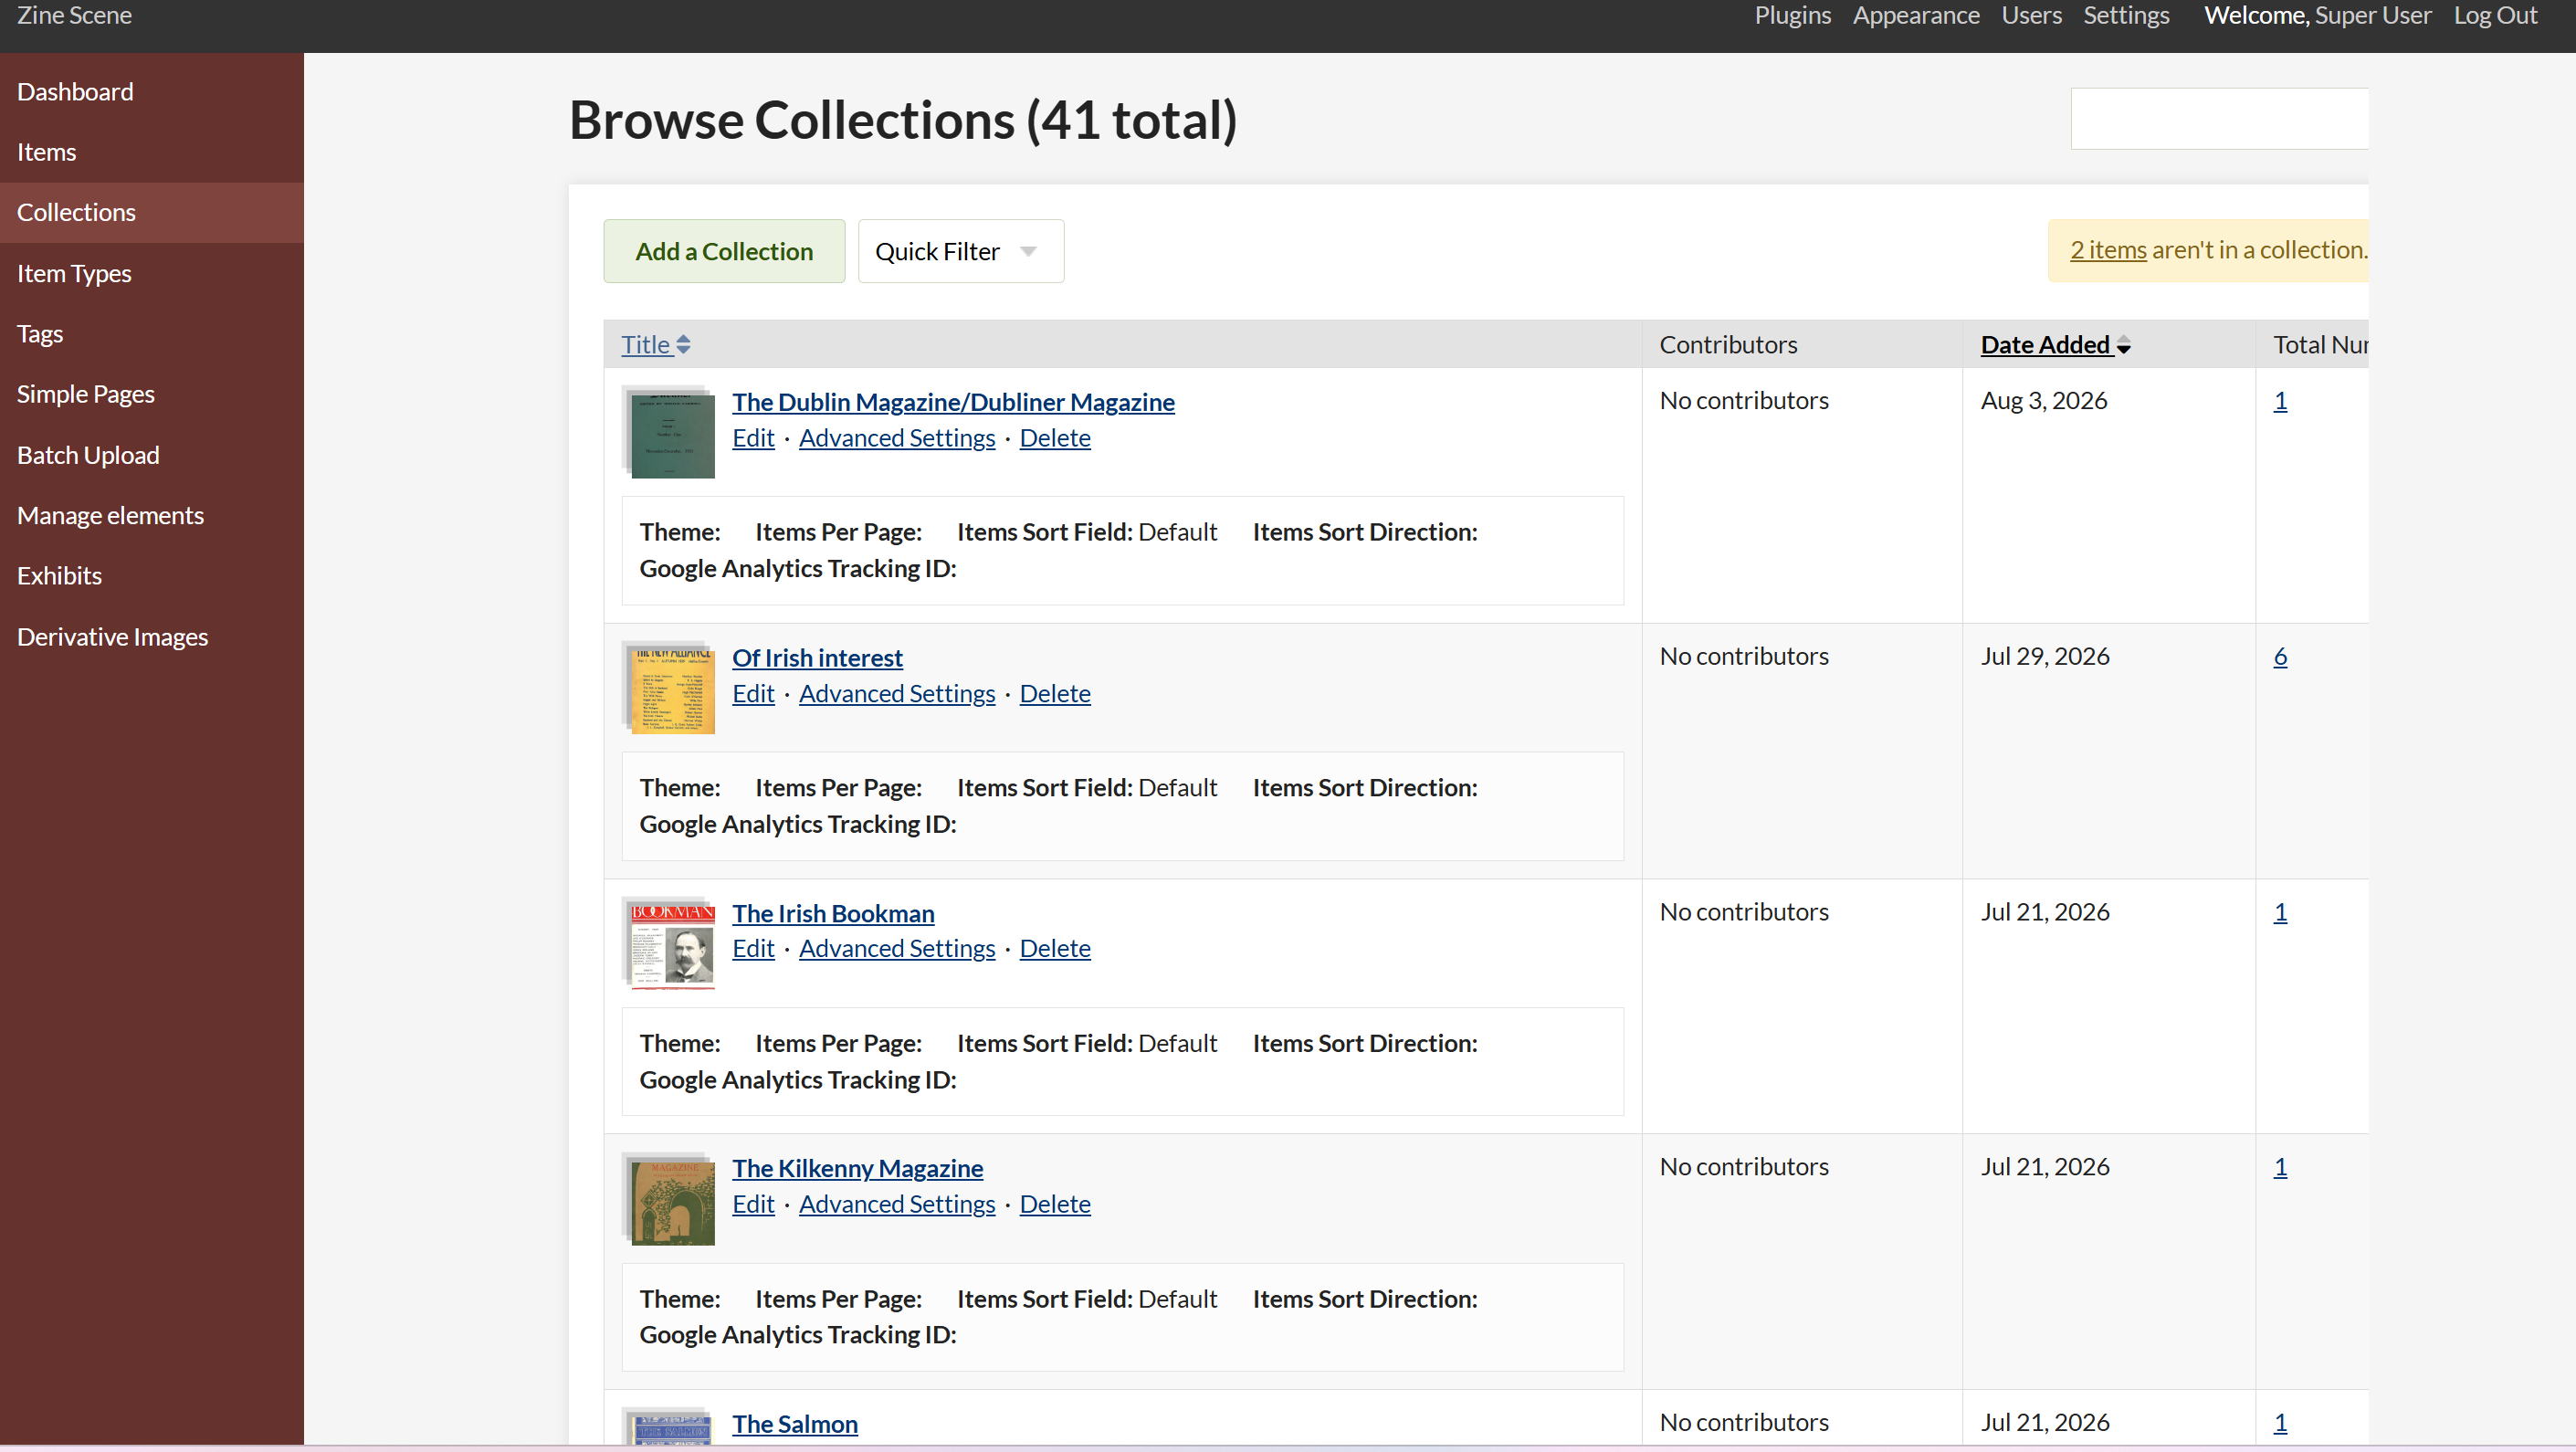Open Advanced Settings for The Irish Bookman
Screen dimensions: 2576x1452
point(897,949)
